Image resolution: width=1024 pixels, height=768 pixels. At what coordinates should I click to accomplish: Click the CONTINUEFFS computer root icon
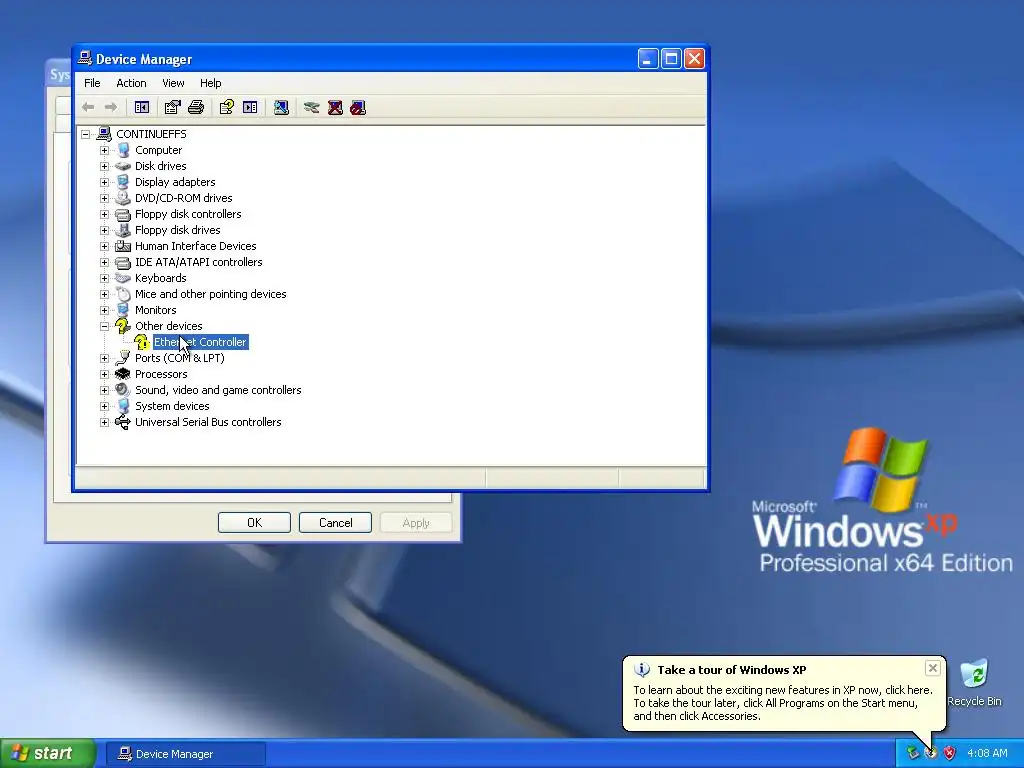tap(104, 134)
